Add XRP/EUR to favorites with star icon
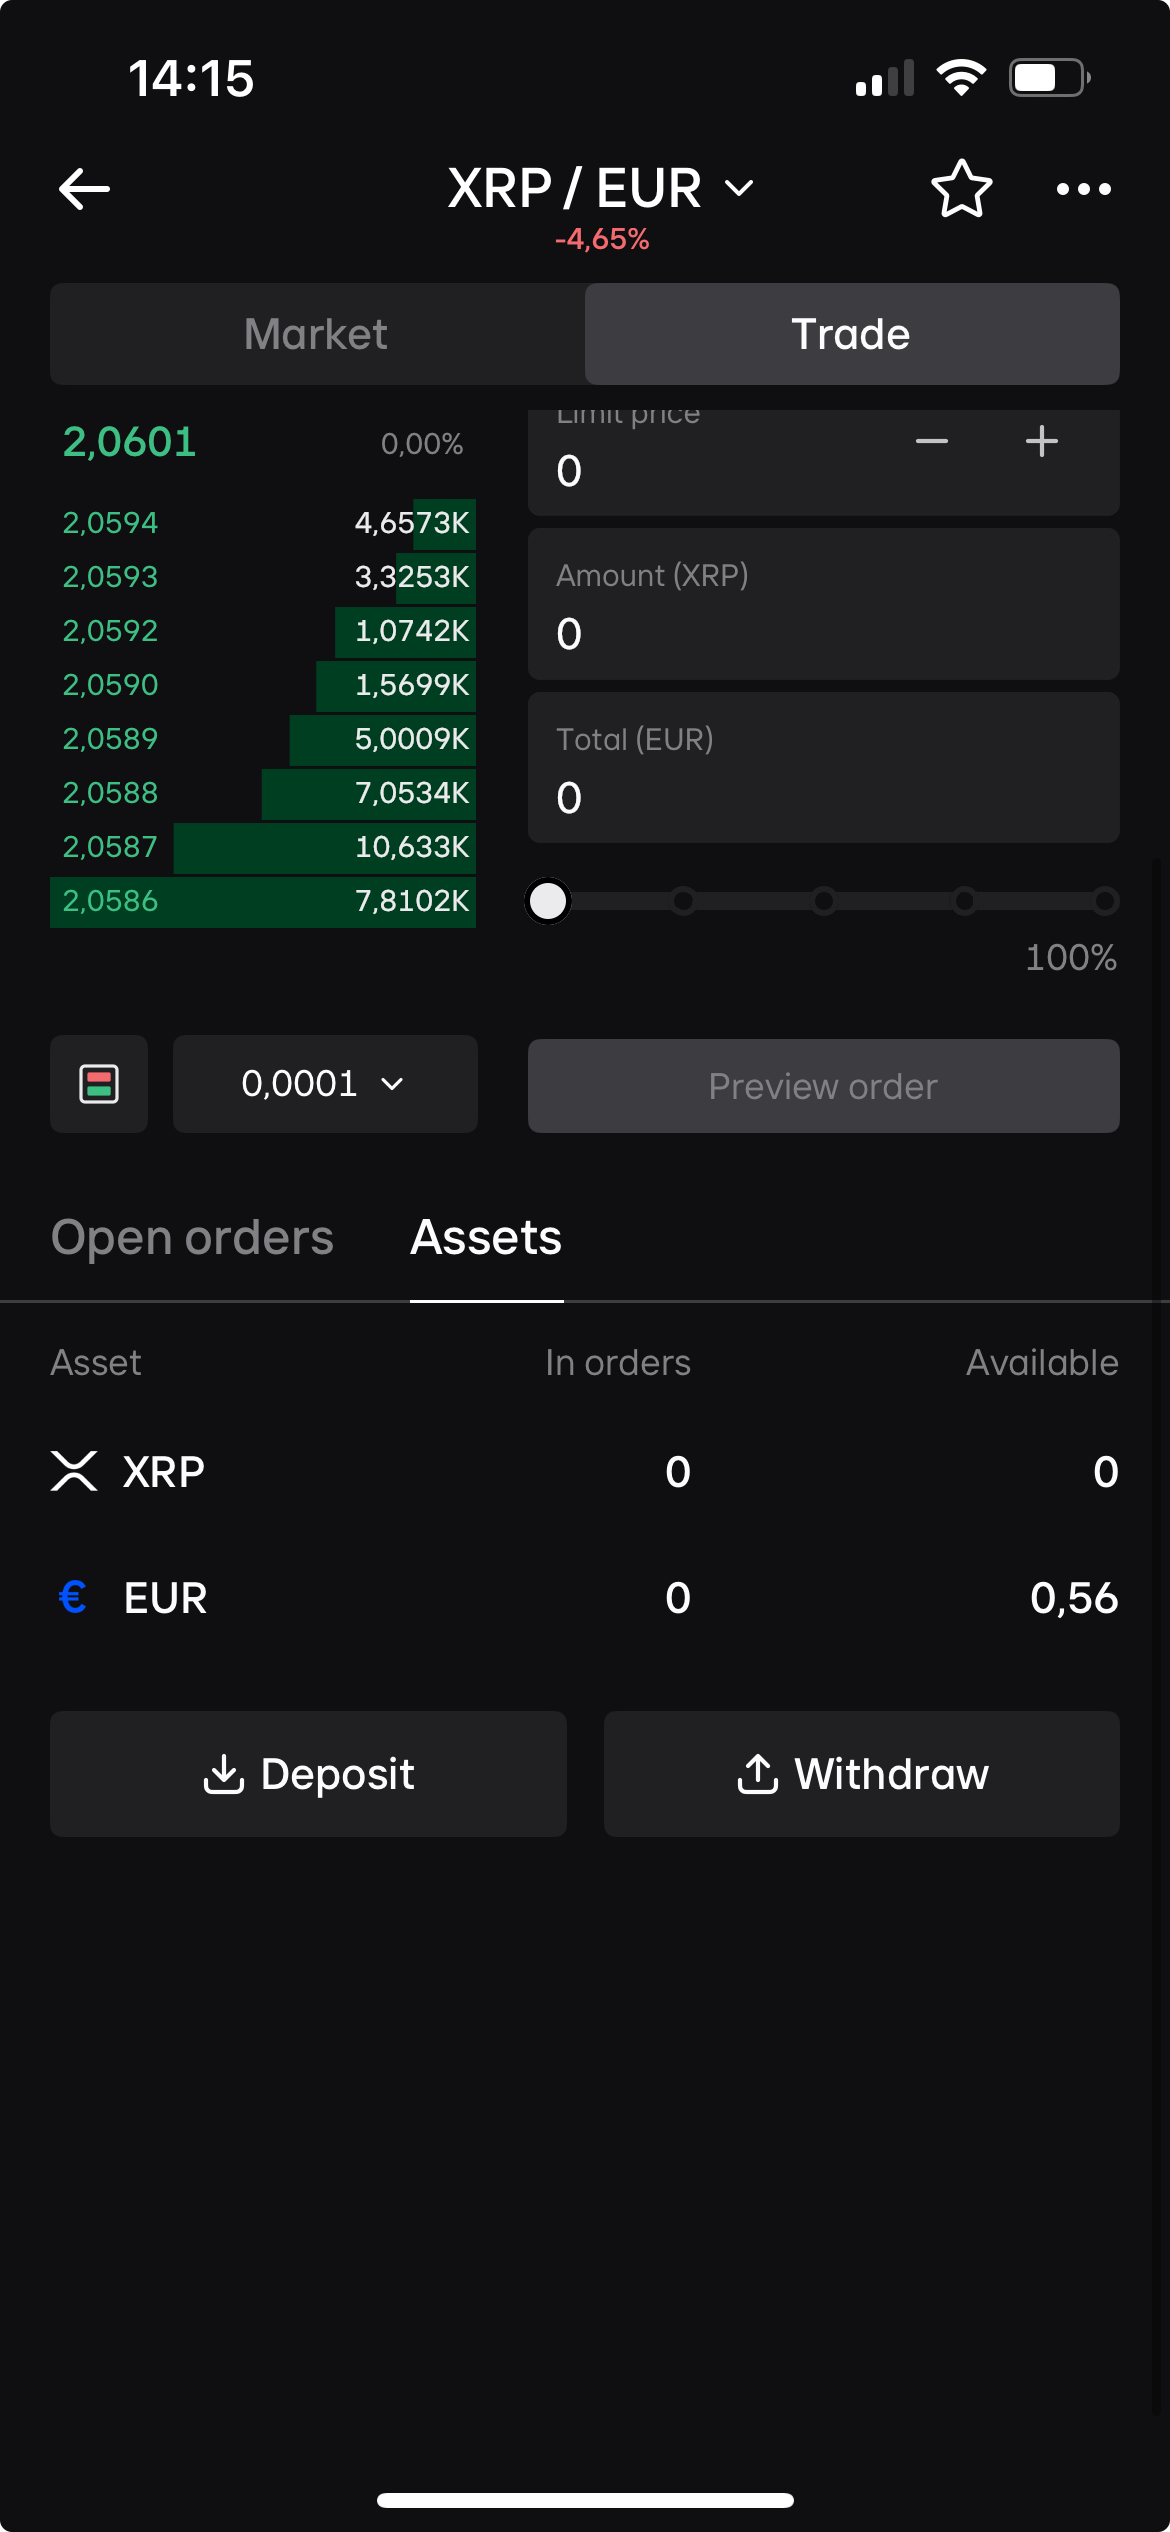The image size is (1170, 2532). click(x=961, y=189)
